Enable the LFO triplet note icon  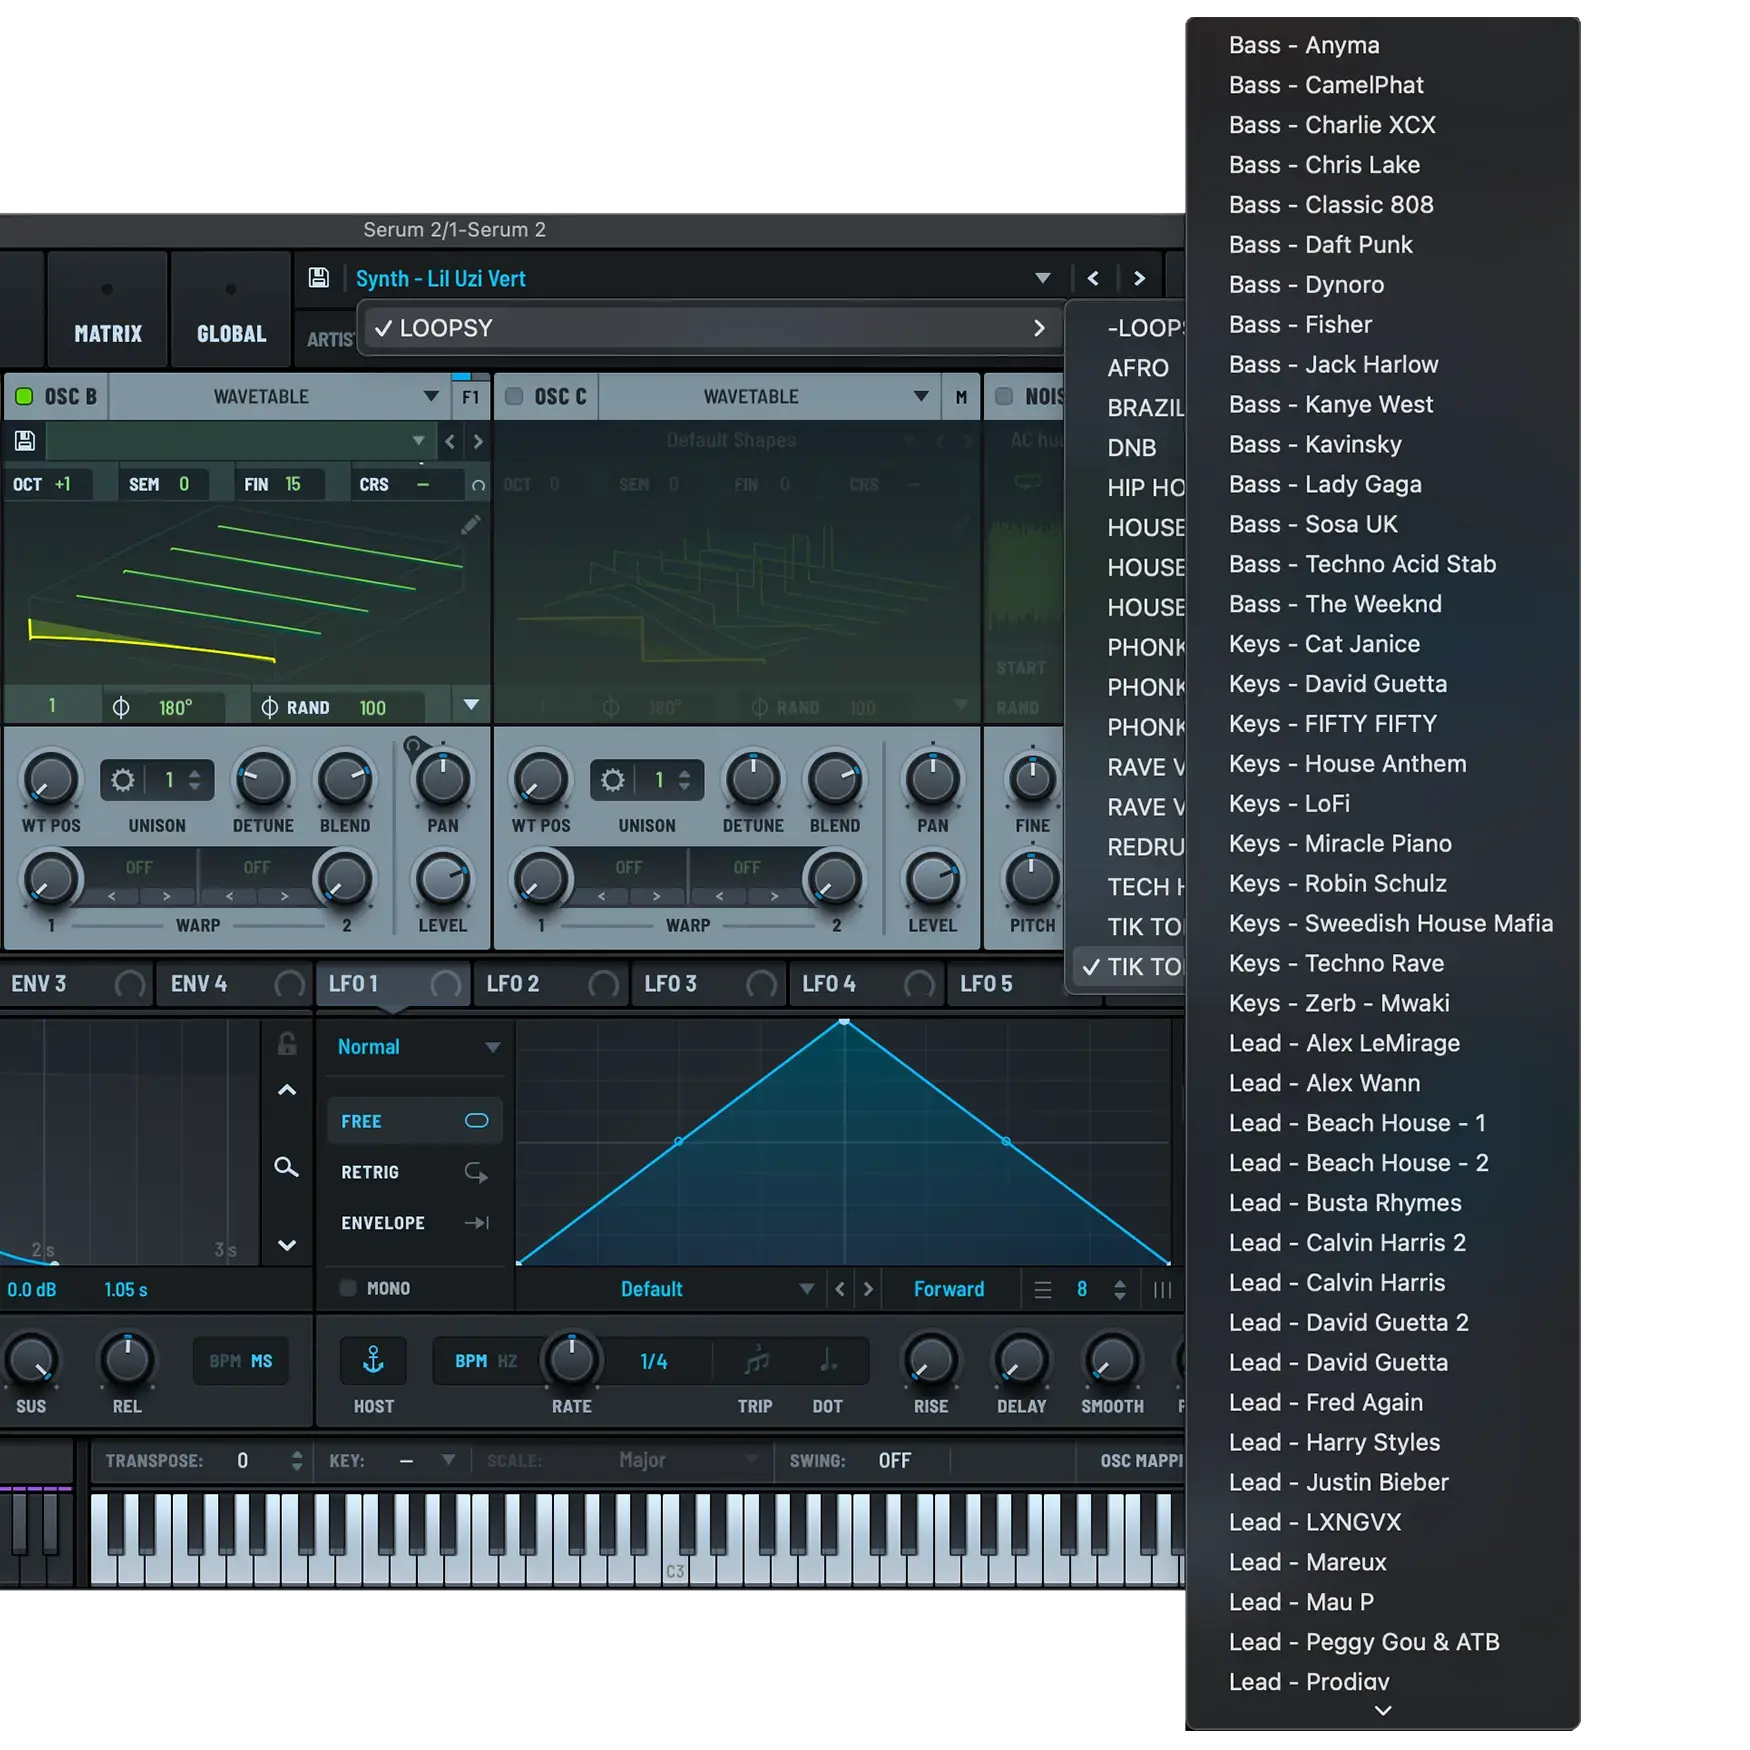click(756, 1361)
